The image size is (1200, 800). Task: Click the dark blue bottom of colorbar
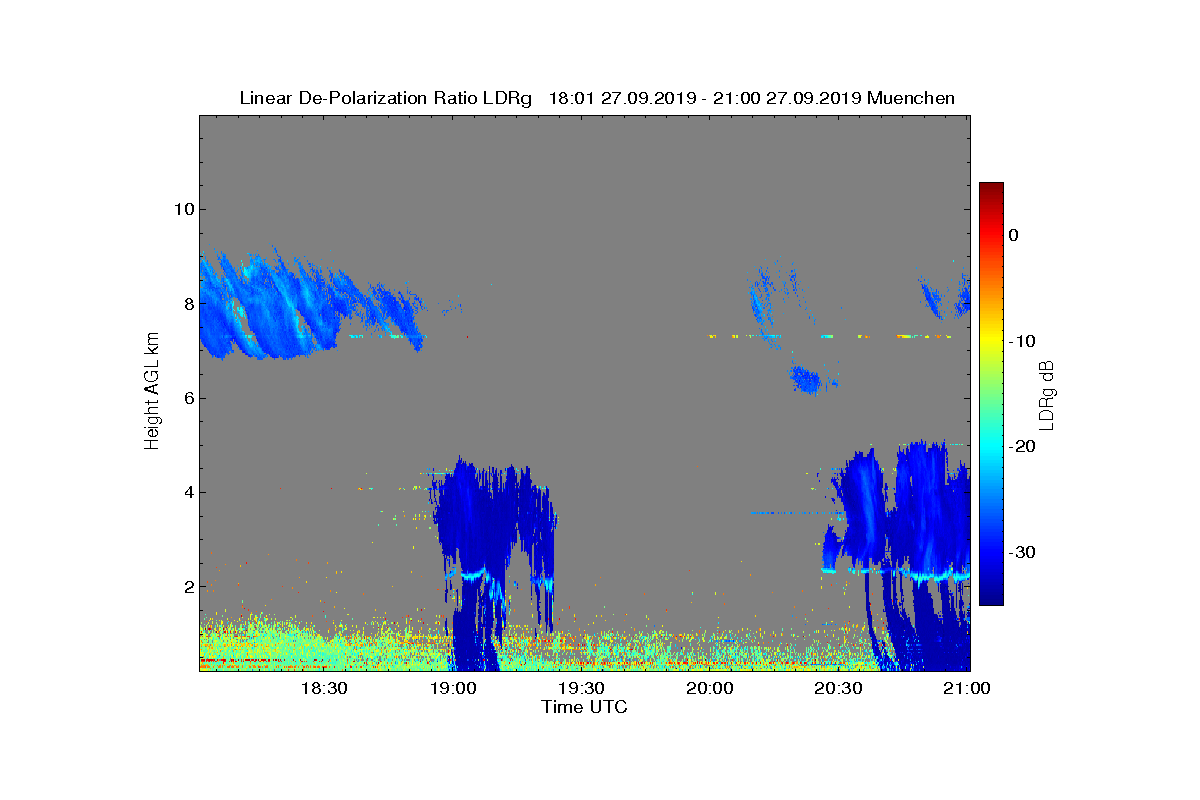[x=991, y=597]
